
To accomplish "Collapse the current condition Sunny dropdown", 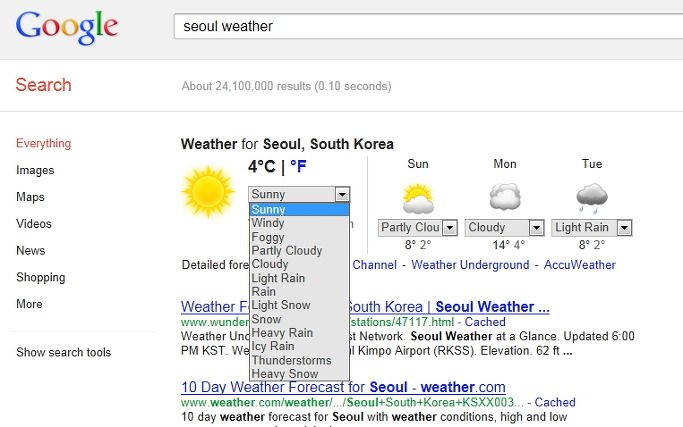I will tap(342, 194).
